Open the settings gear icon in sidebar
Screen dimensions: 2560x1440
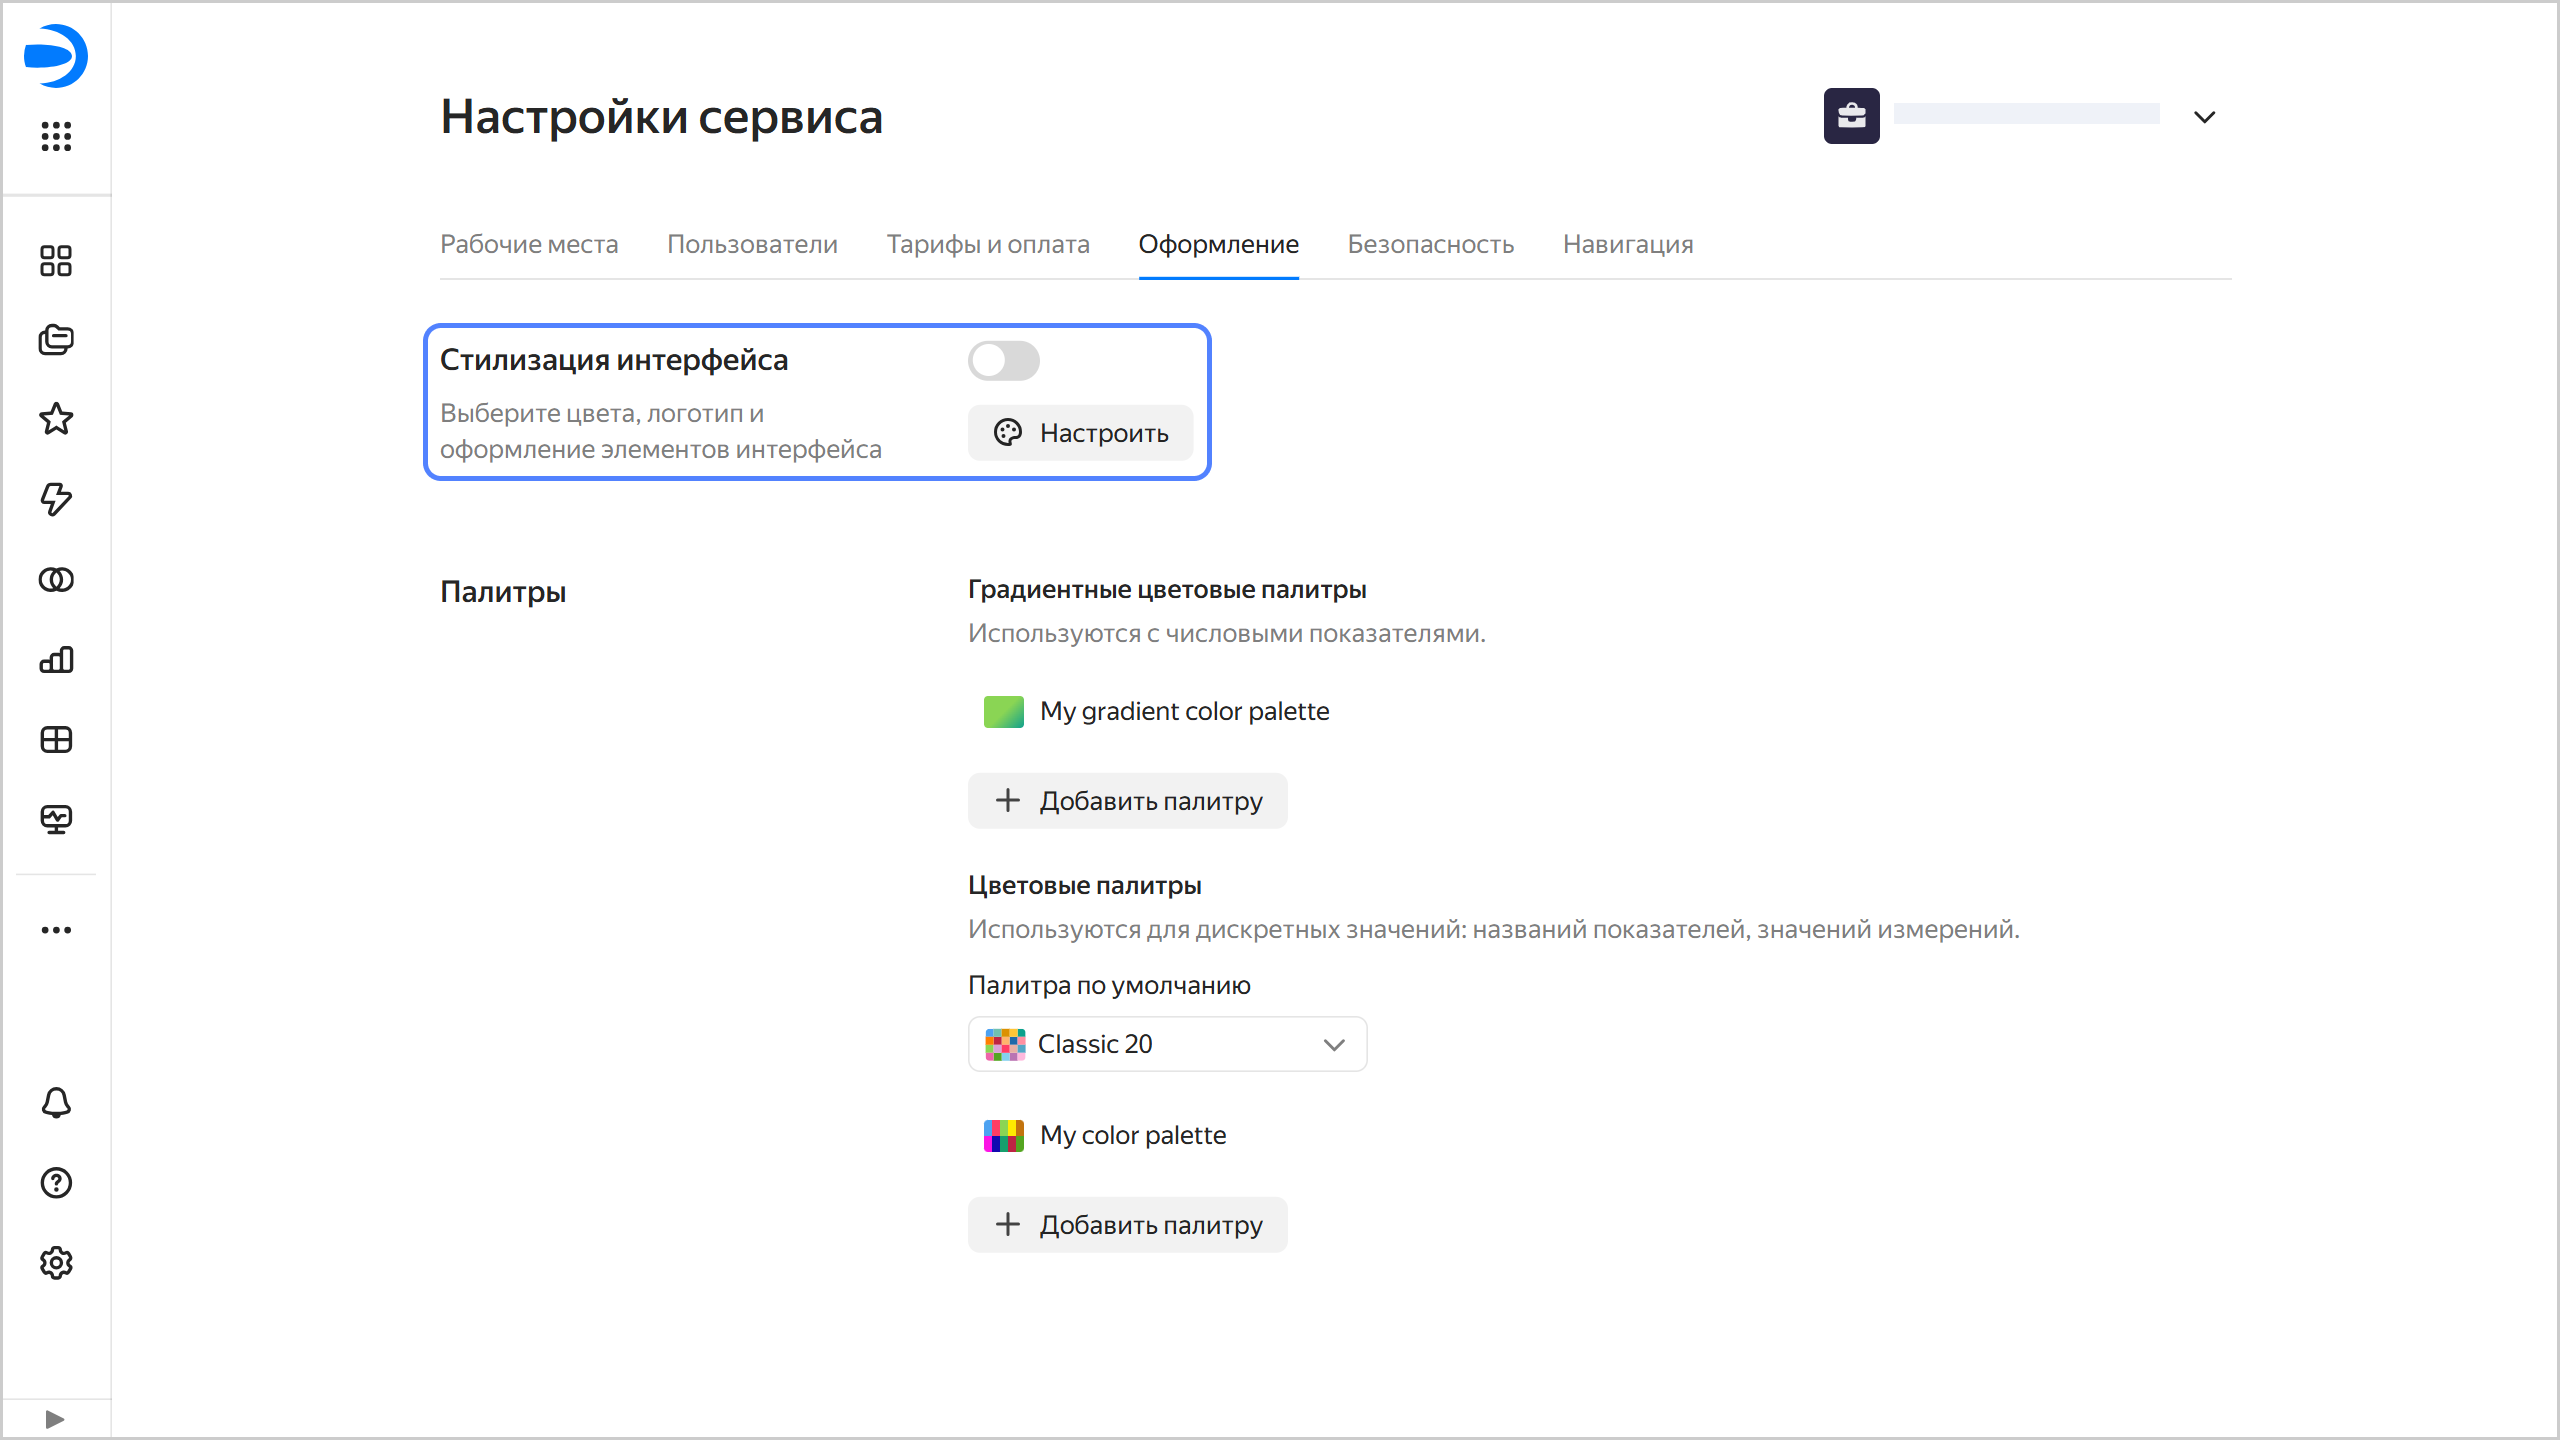click(56, 1263)
